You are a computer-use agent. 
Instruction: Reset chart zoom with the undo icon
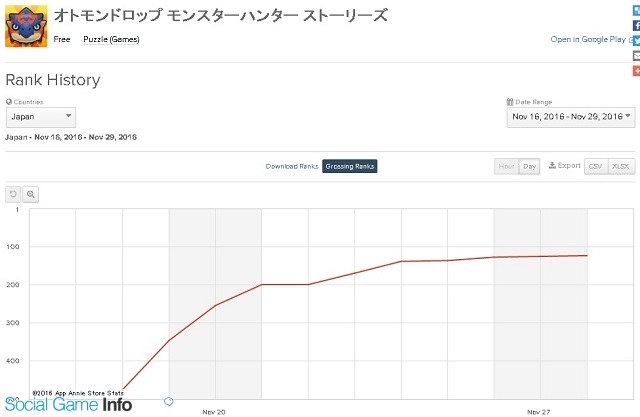pyautogui.click(x=13, y=194)
